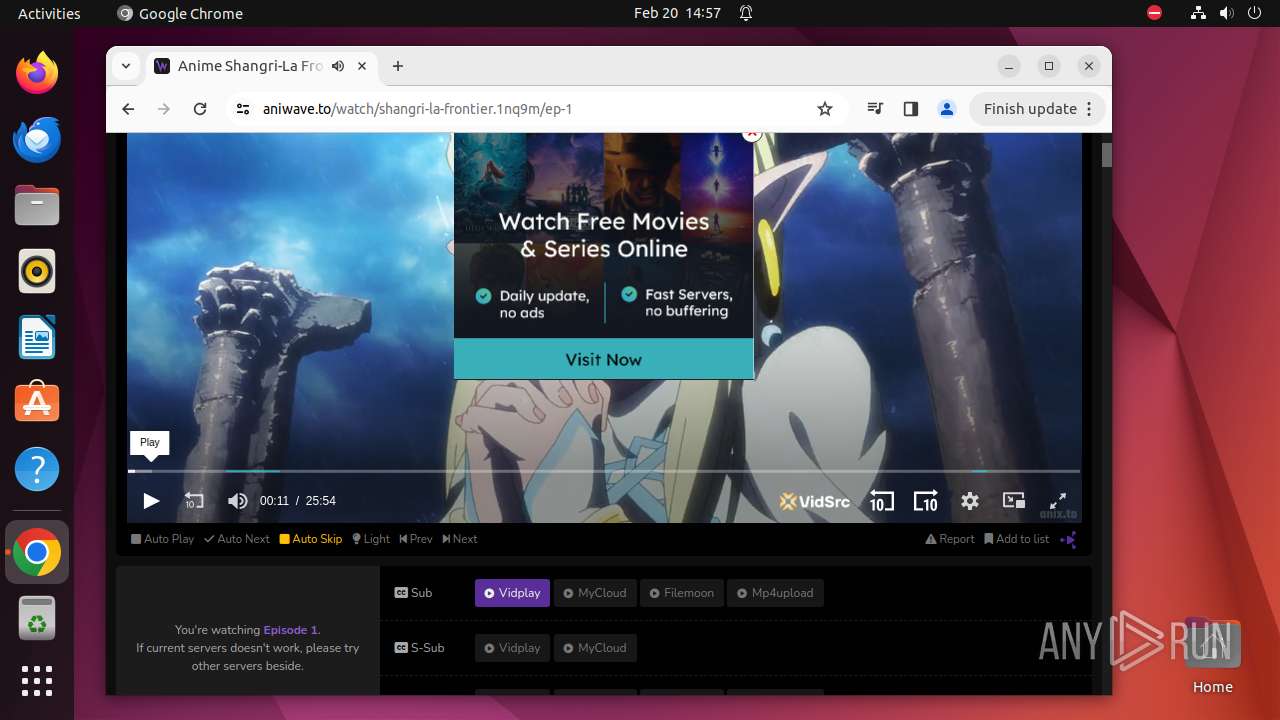
Task: Click the purple share icon beside Add to list
Action: point(1069,539)
